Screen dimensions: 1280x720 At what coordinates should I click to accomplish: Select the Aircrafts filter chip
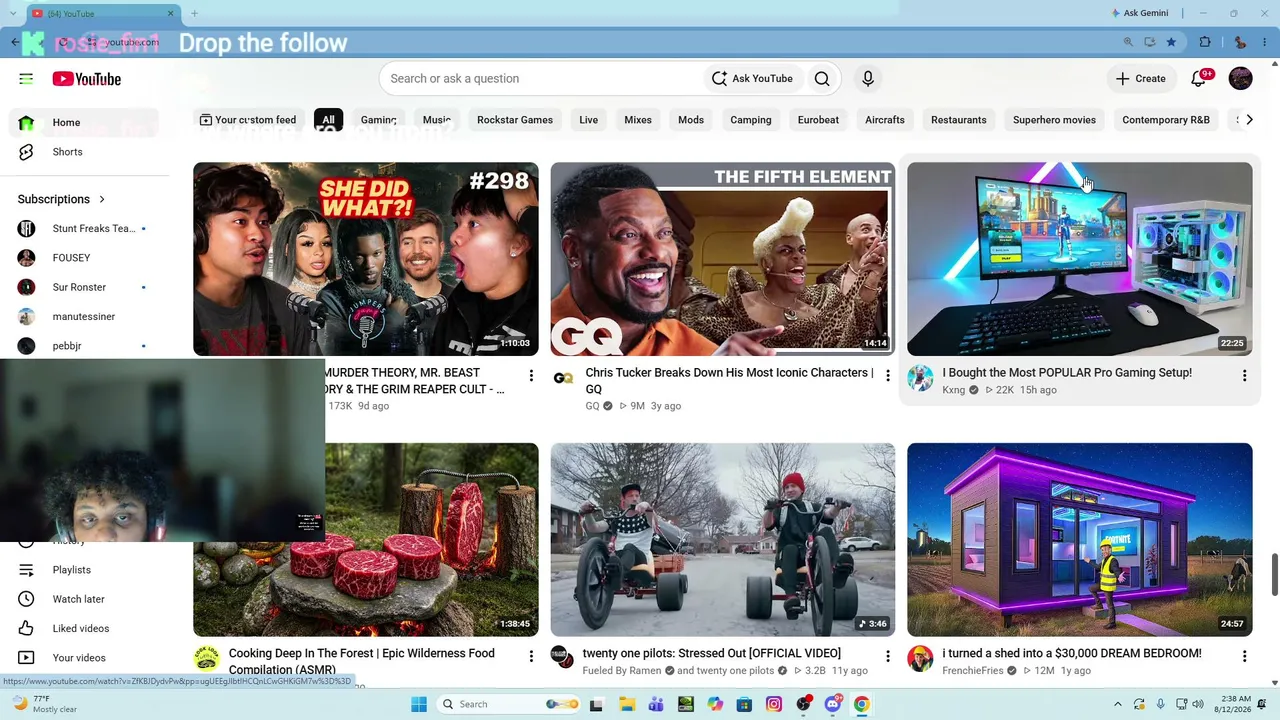[885, 120]
